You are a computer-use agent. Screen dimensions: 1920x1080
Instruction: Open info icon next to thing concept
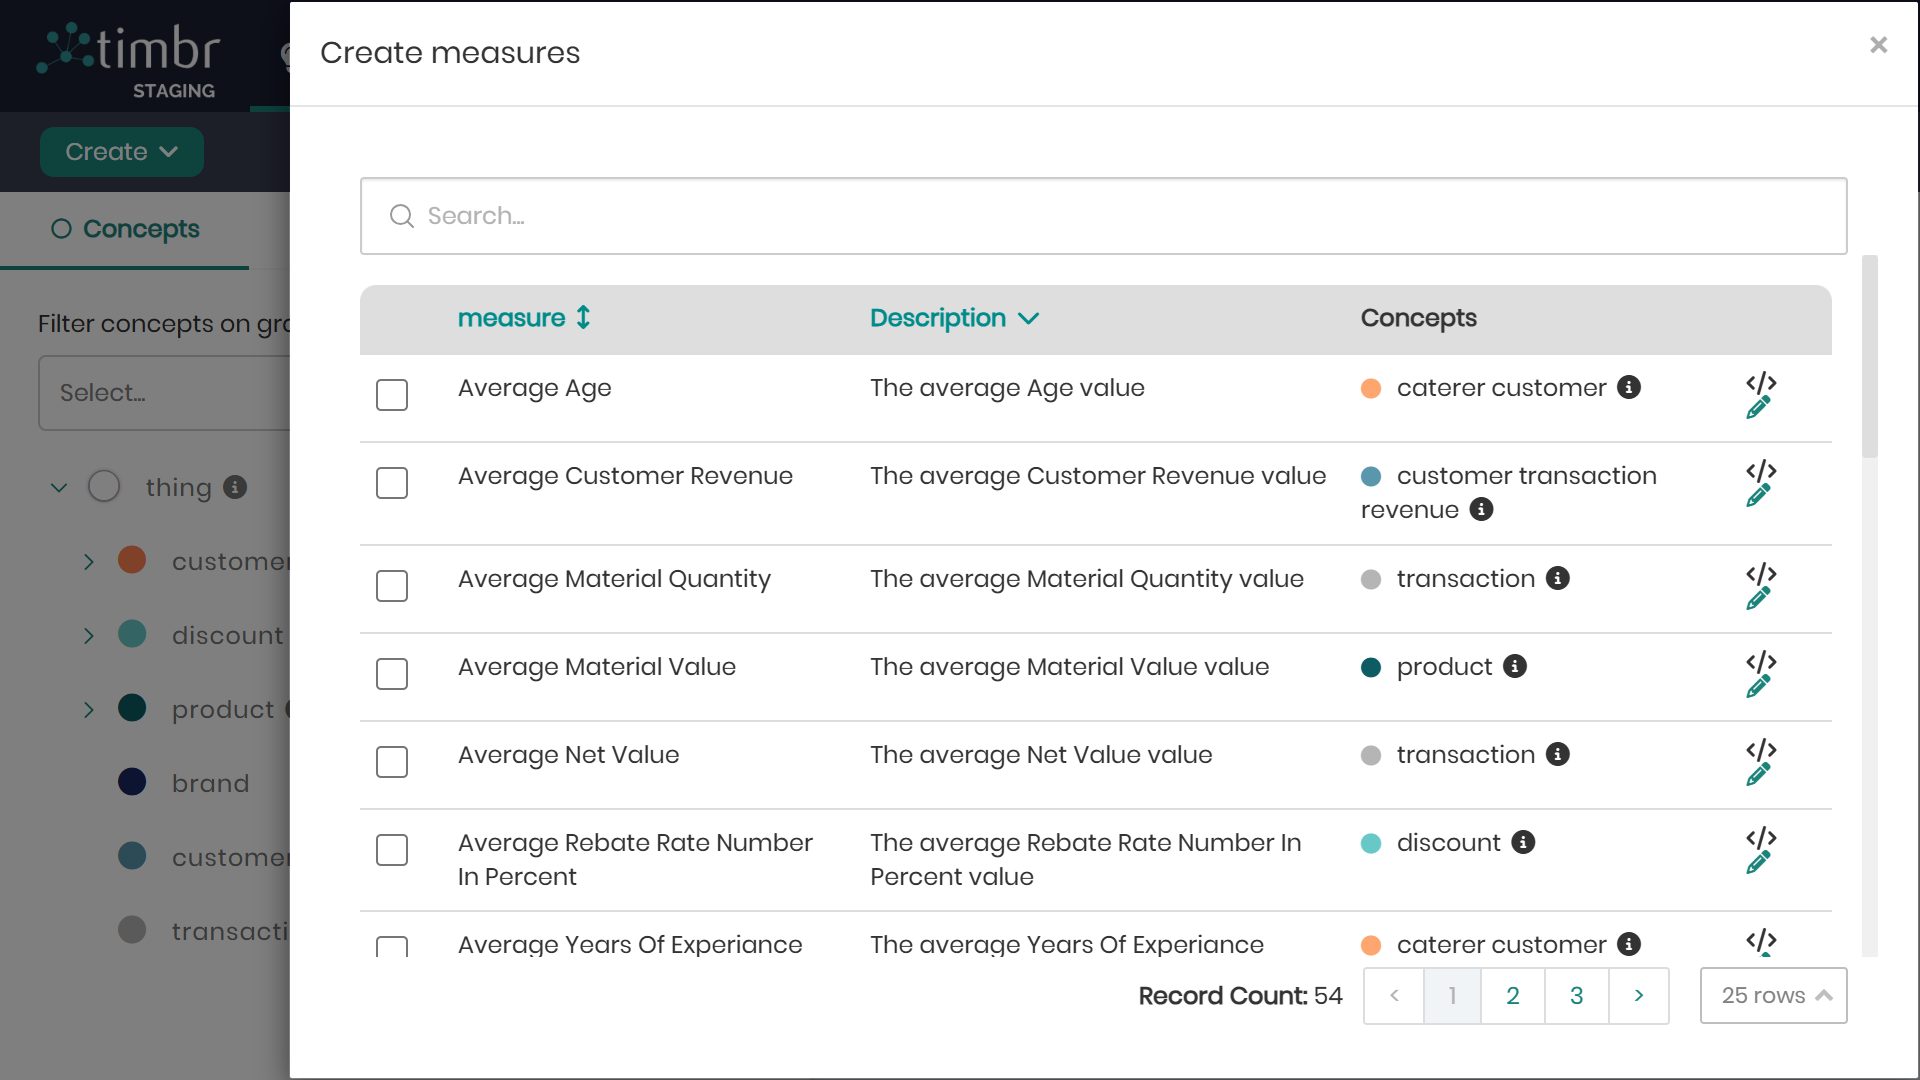pos(235,487)
